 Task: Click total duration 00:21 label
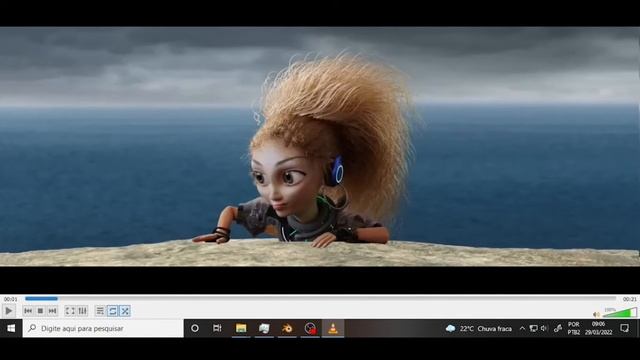pos(629,299)
